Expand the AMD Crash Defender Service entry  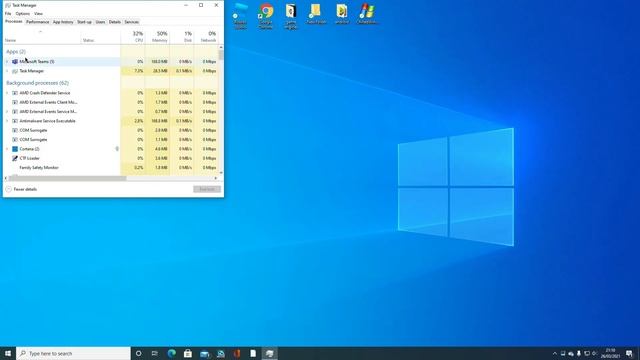(x=7, y=93)
